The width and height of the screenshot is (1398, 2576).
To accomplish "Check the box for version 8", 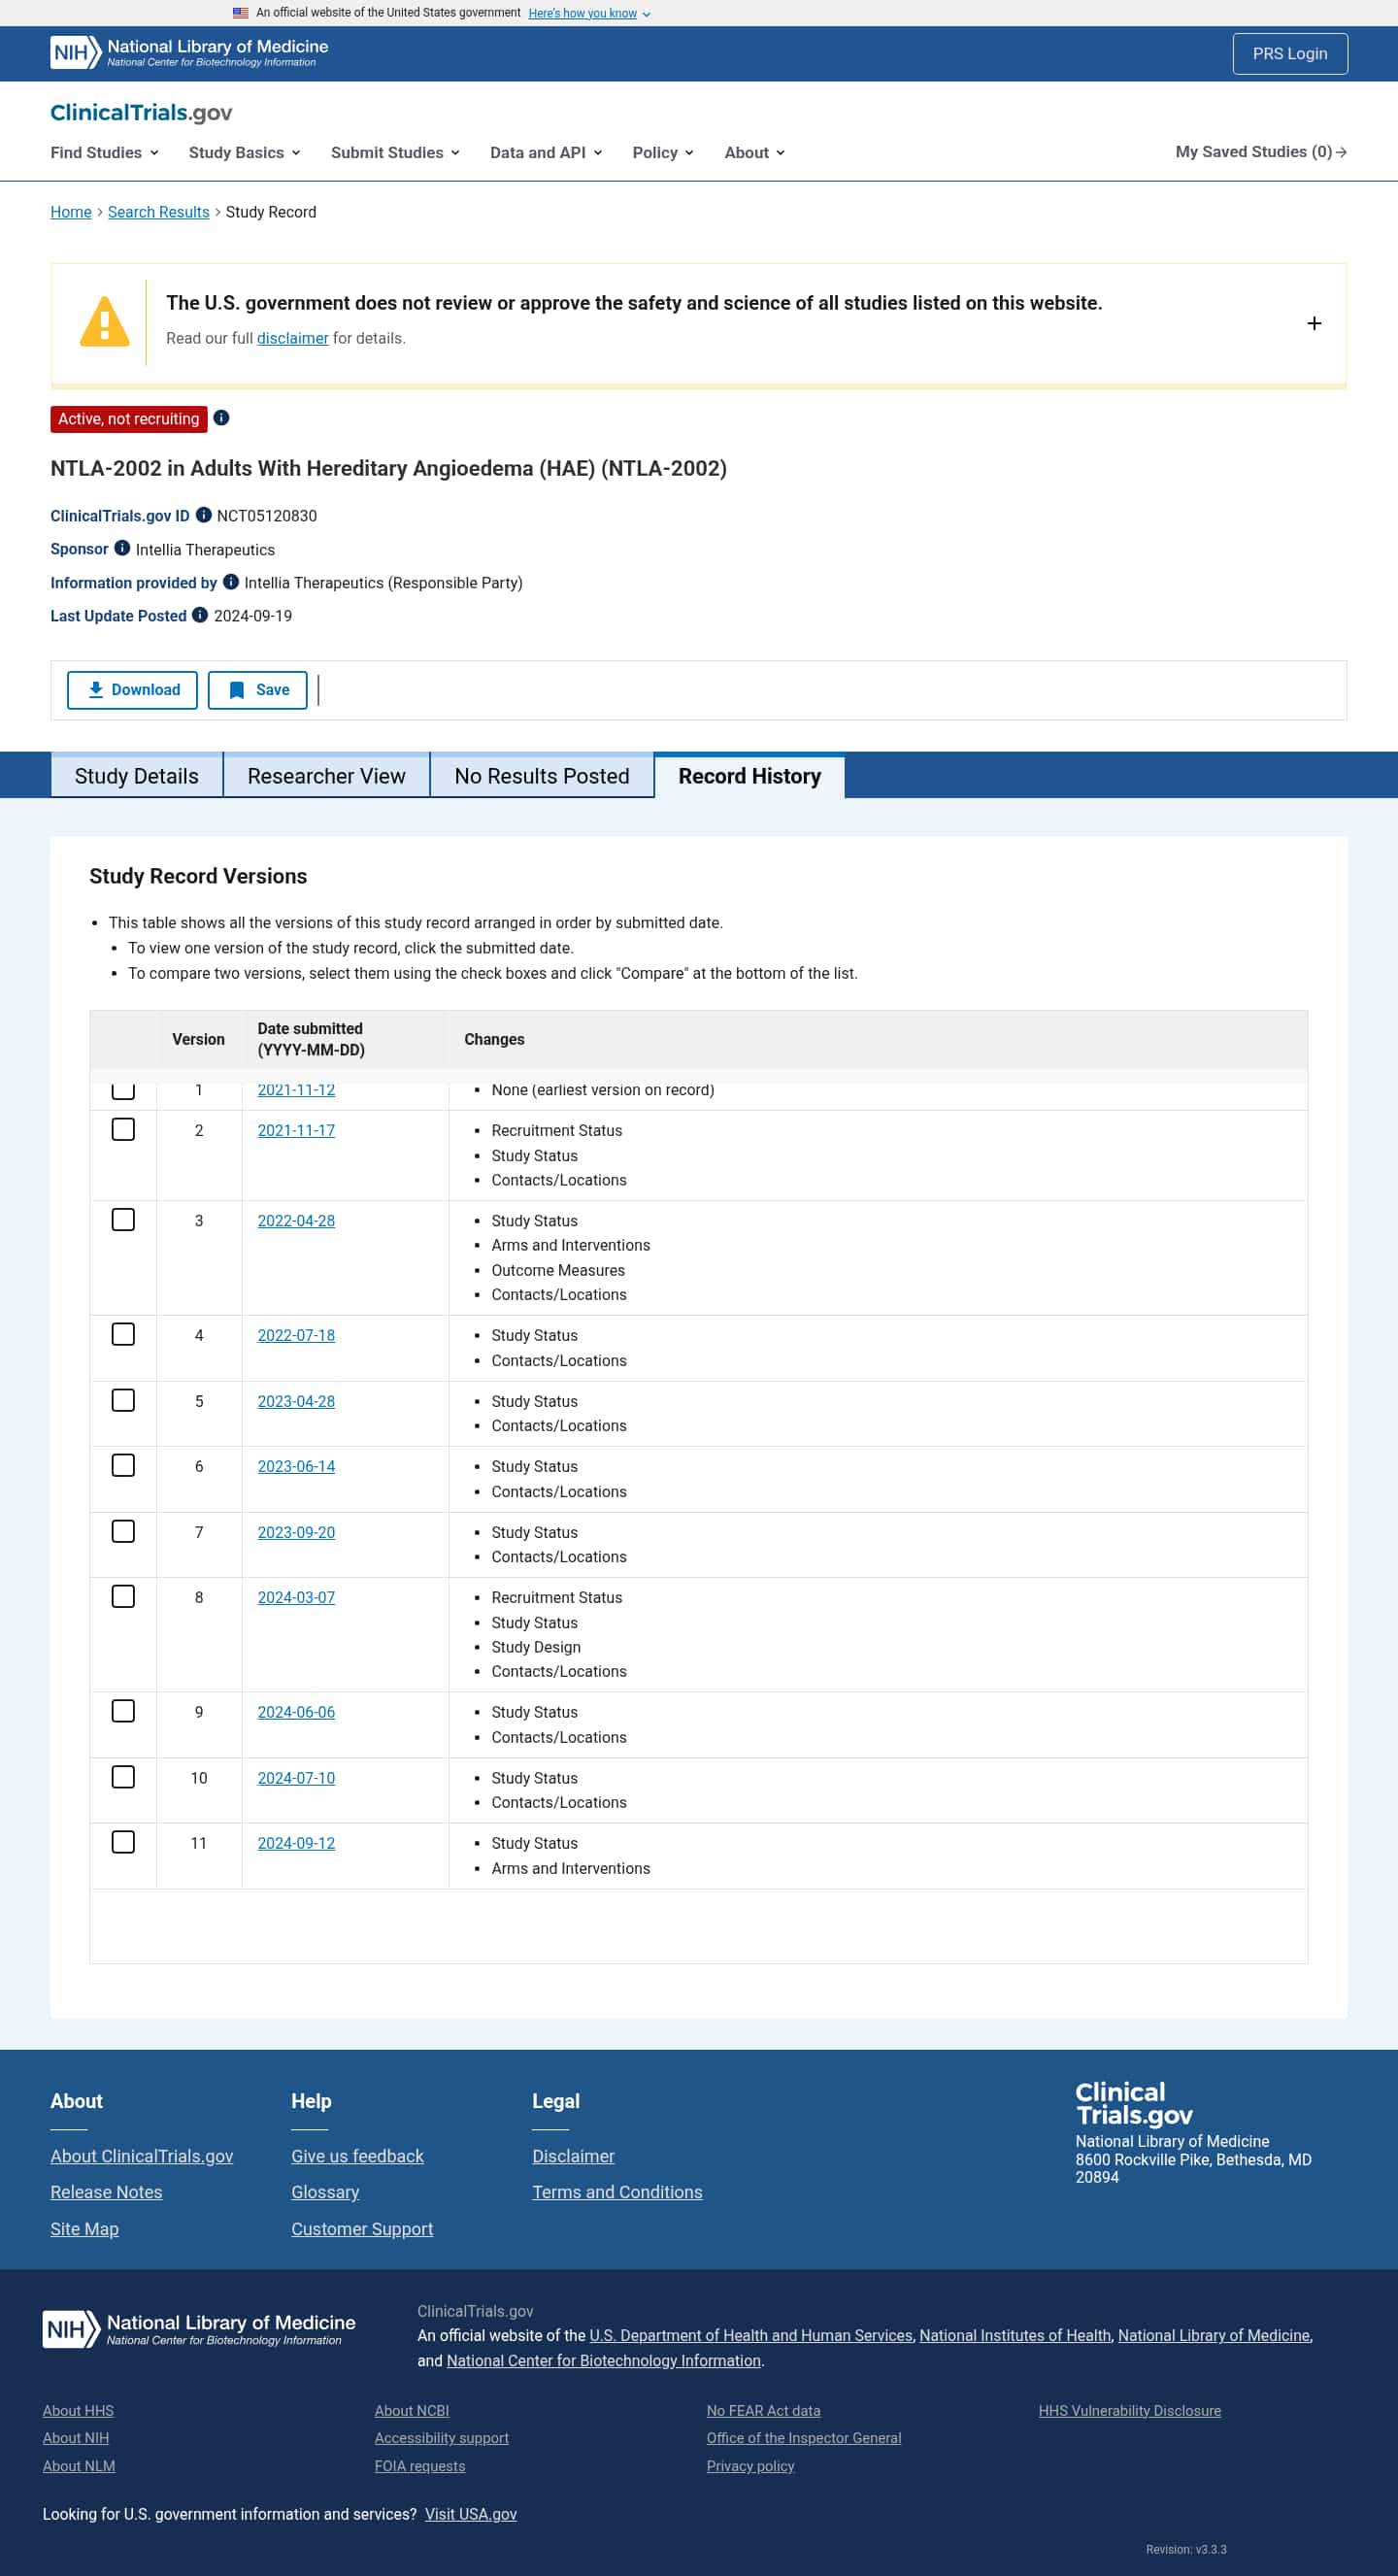I will [123, 1596].
